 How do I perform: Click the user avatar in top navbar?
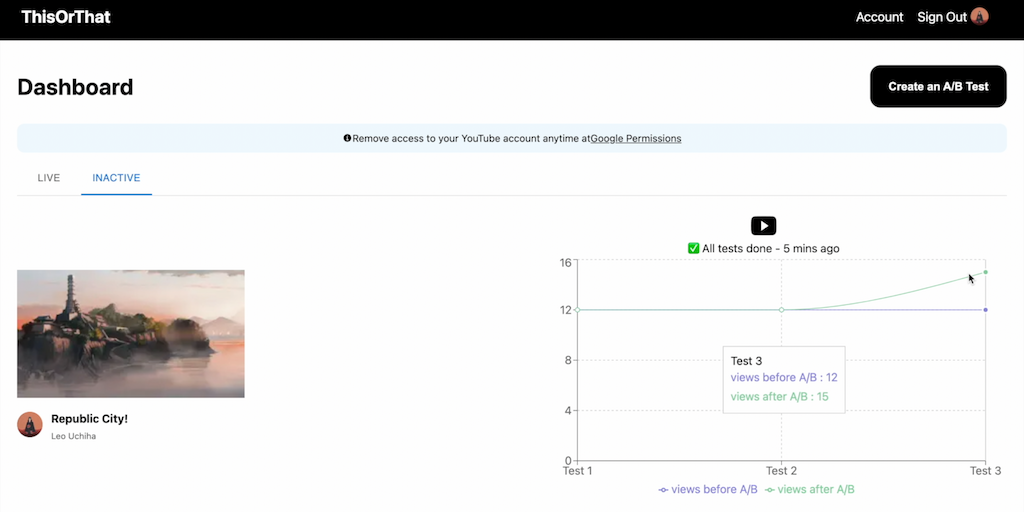(980, 16)
